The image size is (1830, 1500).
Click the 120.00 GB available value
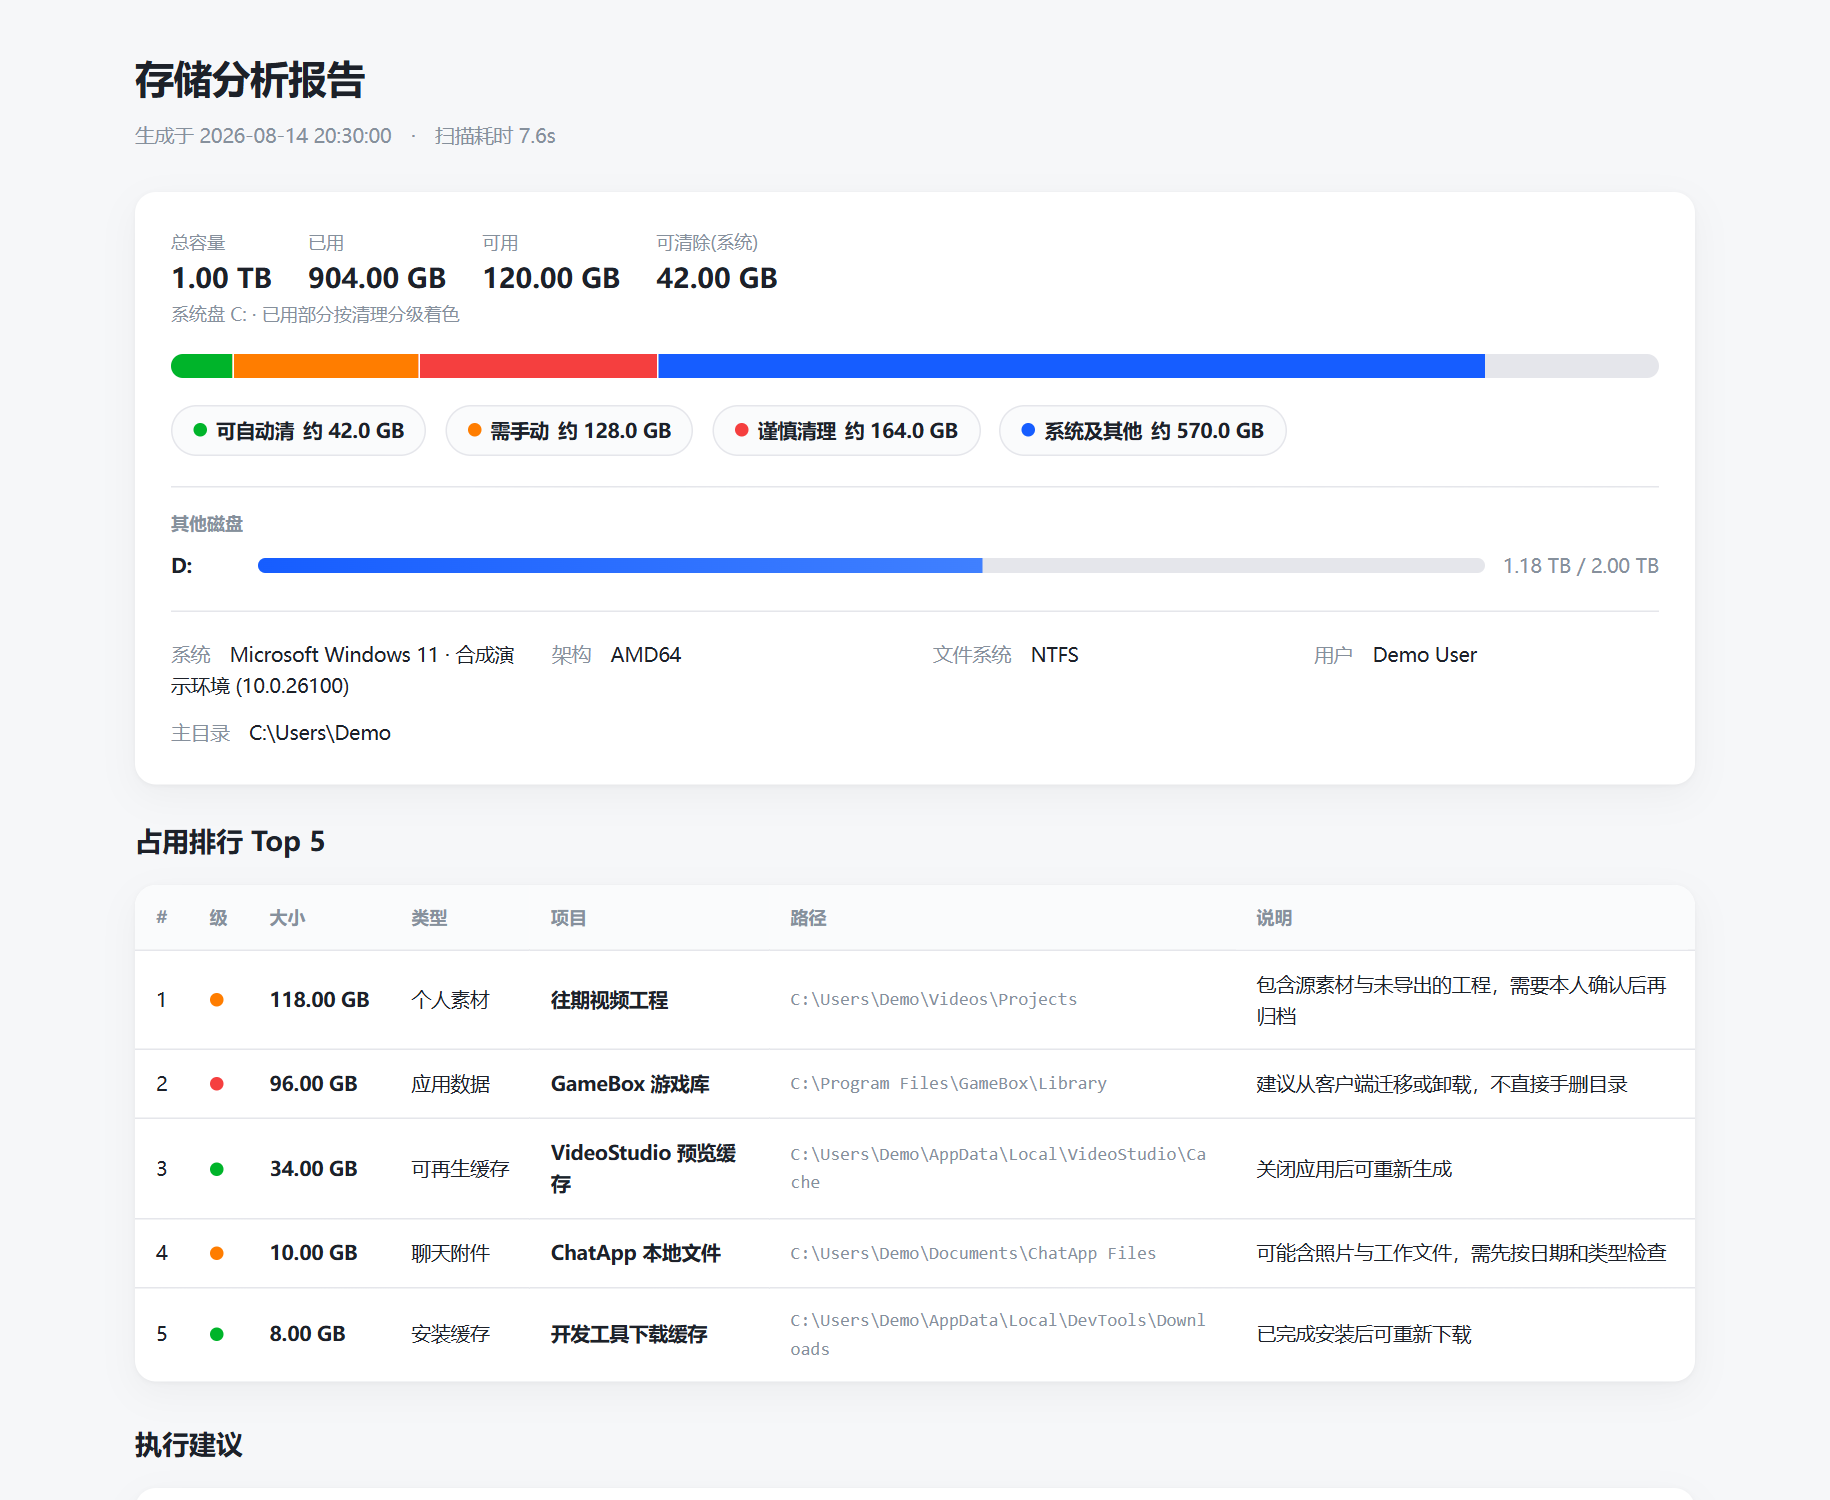[x=551, y=278]
